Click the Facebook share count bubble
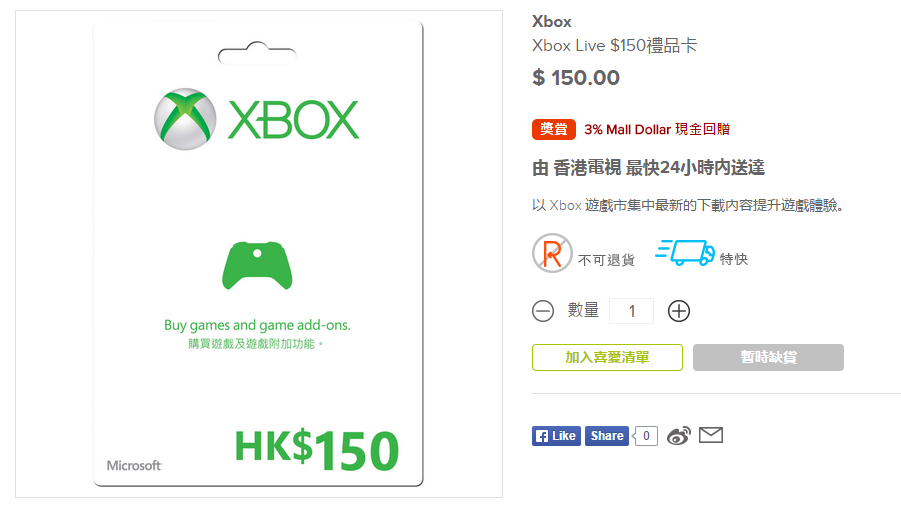The width and height of the screenshot is (901, 512). 645,436
